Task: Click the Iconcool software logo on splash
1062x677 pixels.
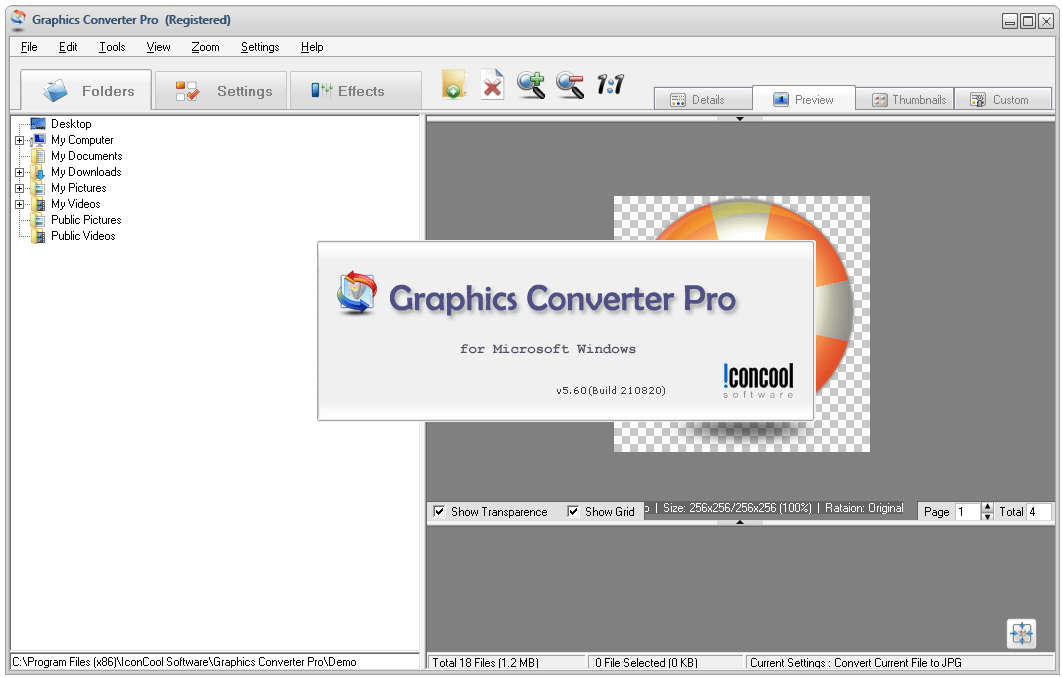Action: tap(758, 381)
